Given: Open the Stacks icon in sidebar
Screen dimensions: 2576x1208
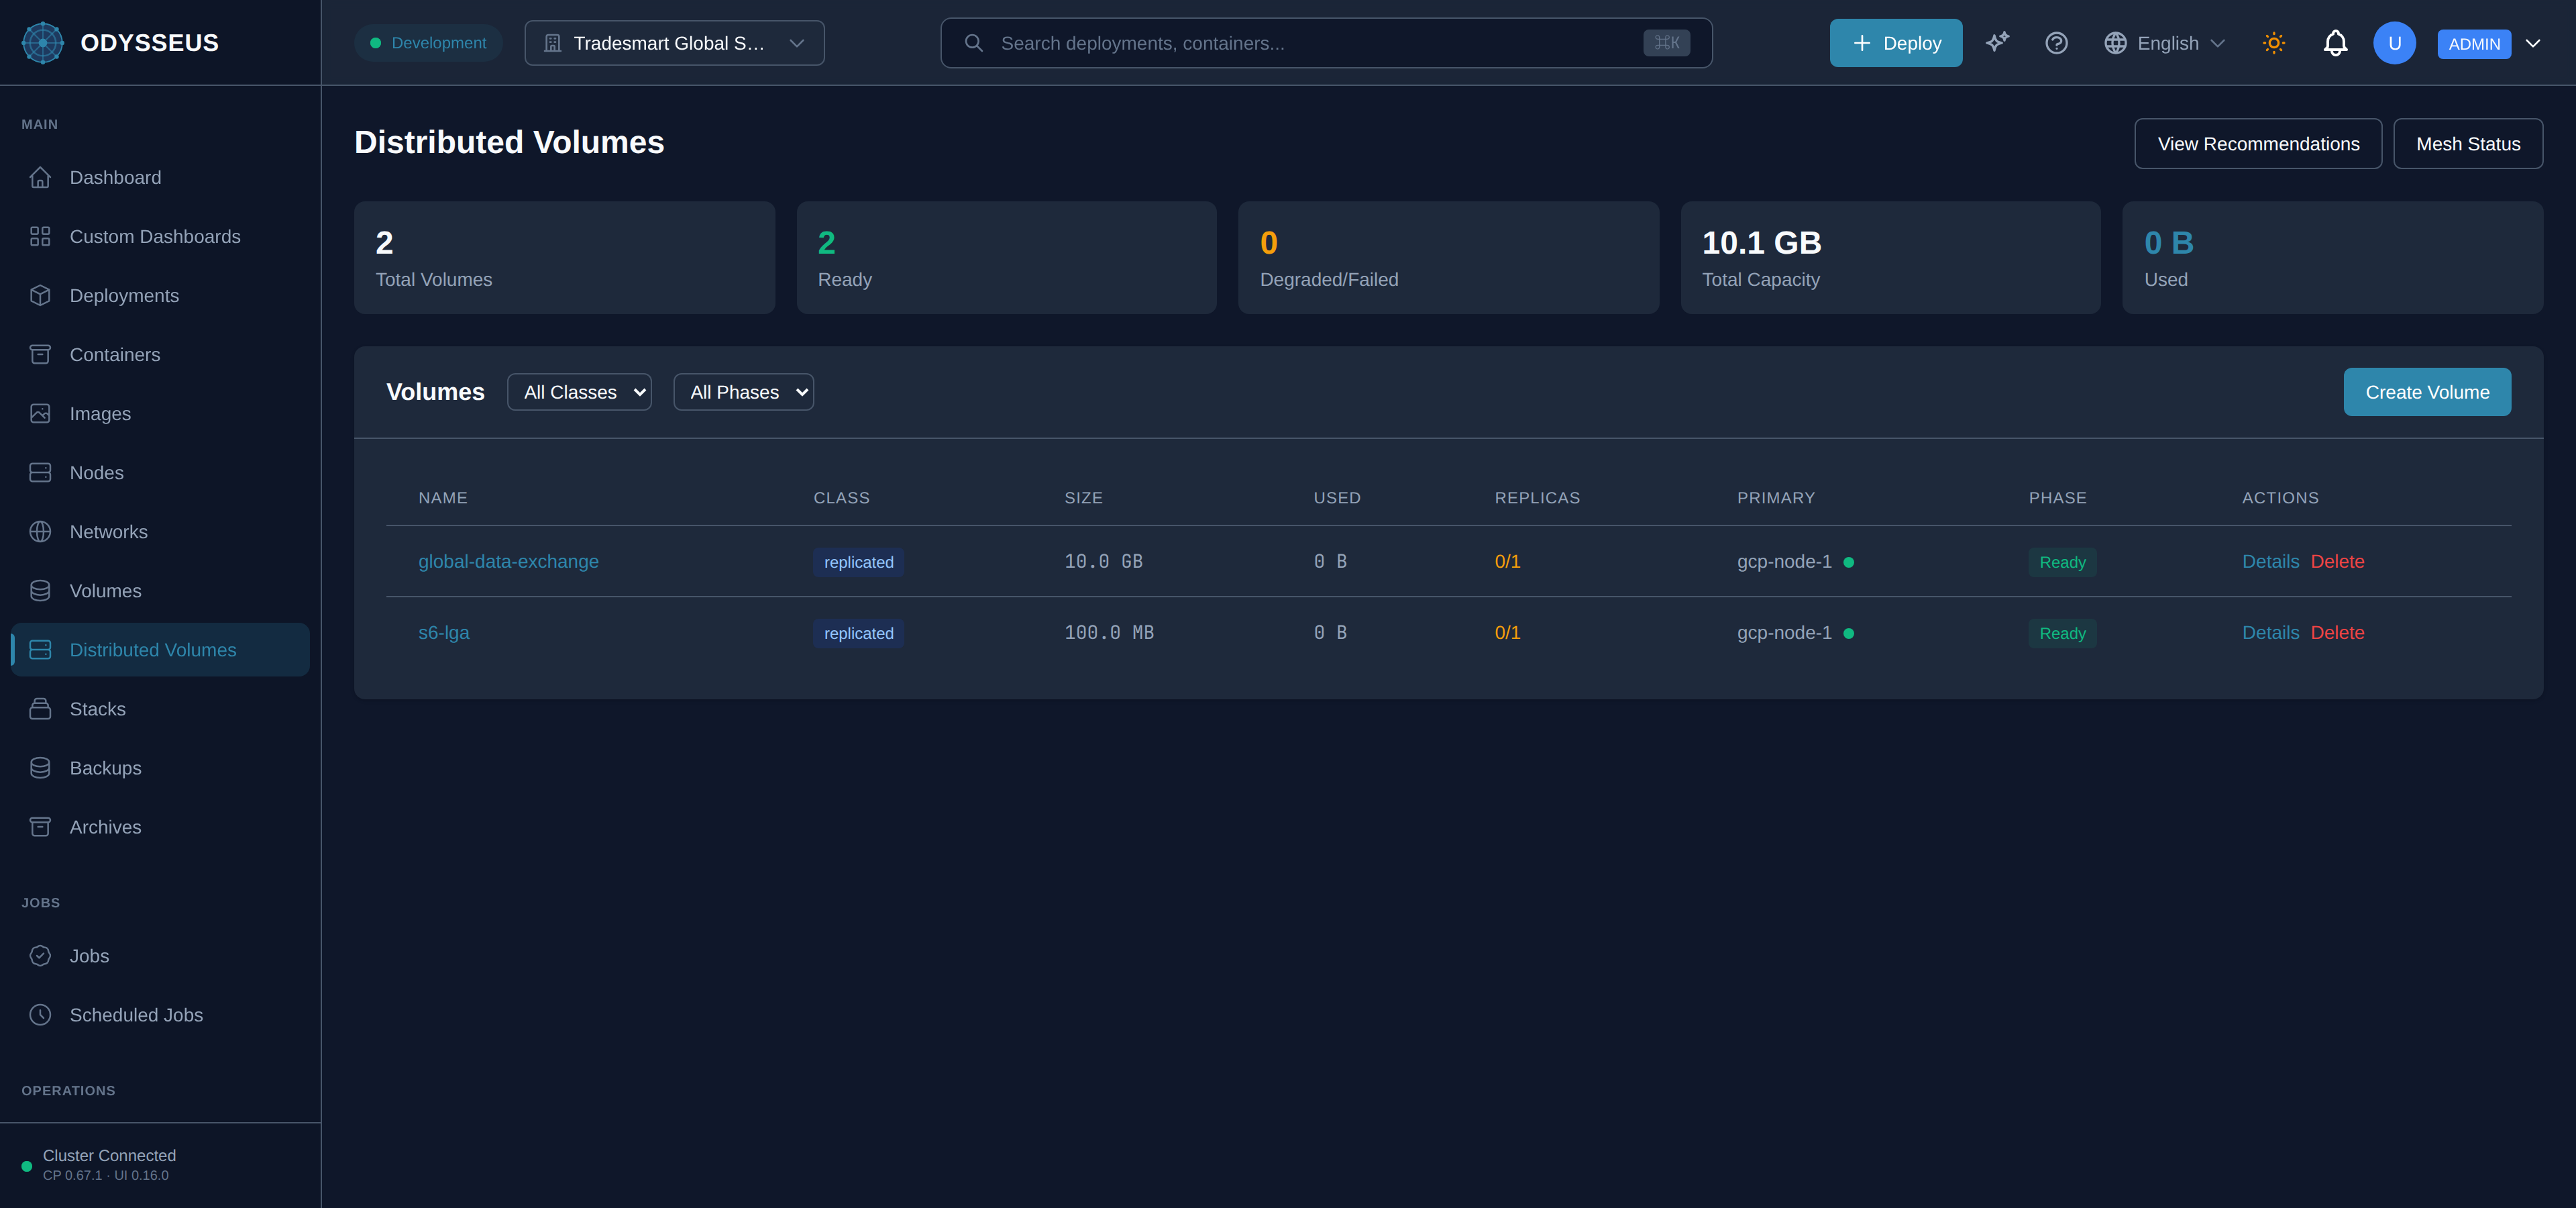Looking at the screenshot, I should [40, 708].
